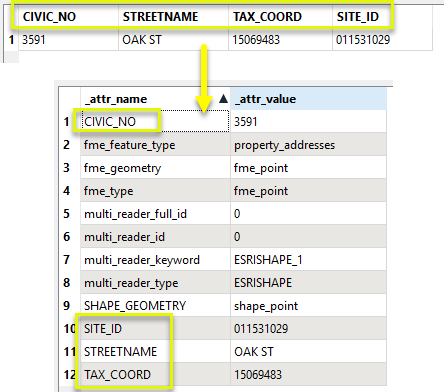Select the property_addresses value cell

coord(308,145)
